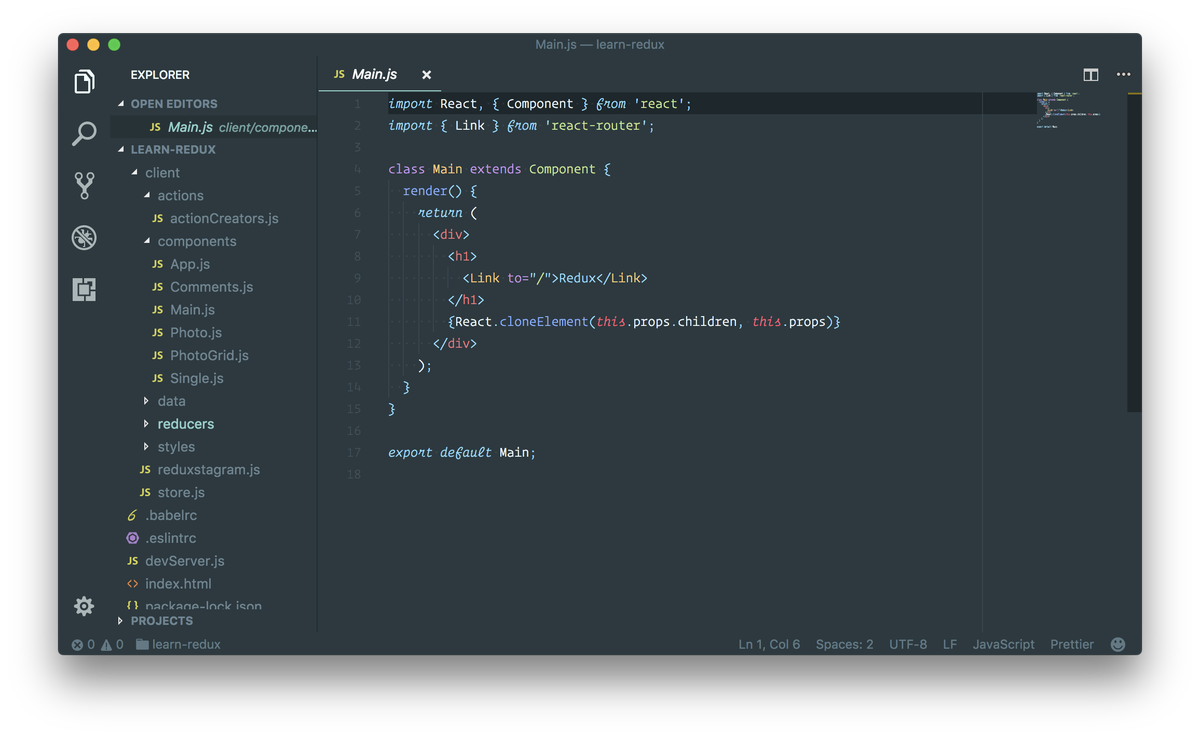Open the Search view icon
The height and width of the screenshot is (738, 1200).
click(x=84, y=133)
